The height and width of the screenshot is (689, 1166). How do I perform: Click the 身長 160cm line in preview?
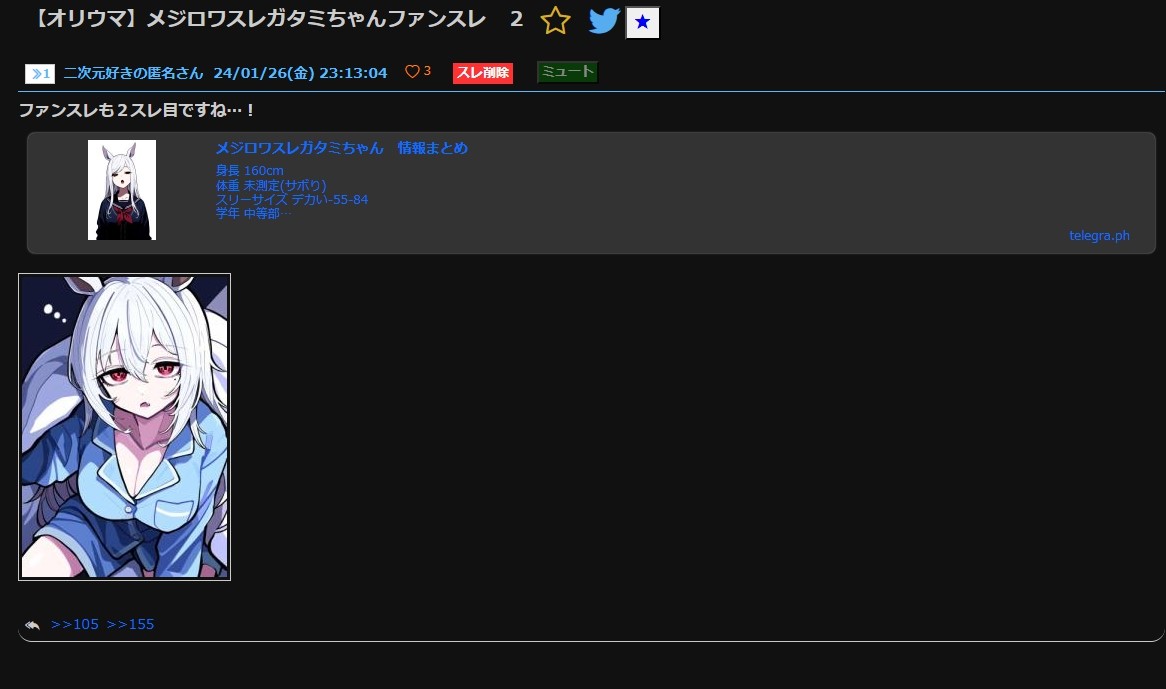pyautogui.click(x=249, y=170)
